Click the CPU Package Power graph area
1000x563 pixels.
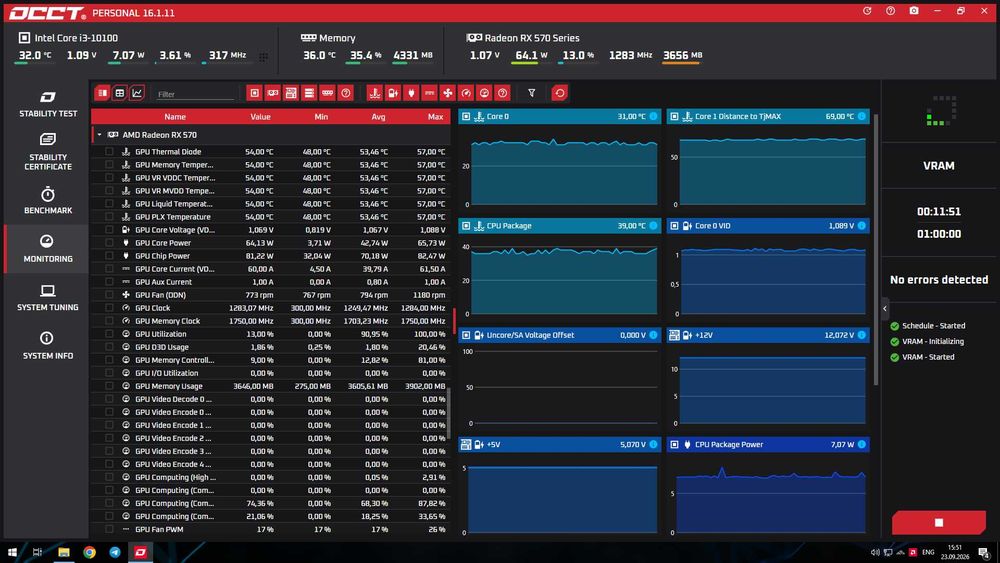[768, 496]
